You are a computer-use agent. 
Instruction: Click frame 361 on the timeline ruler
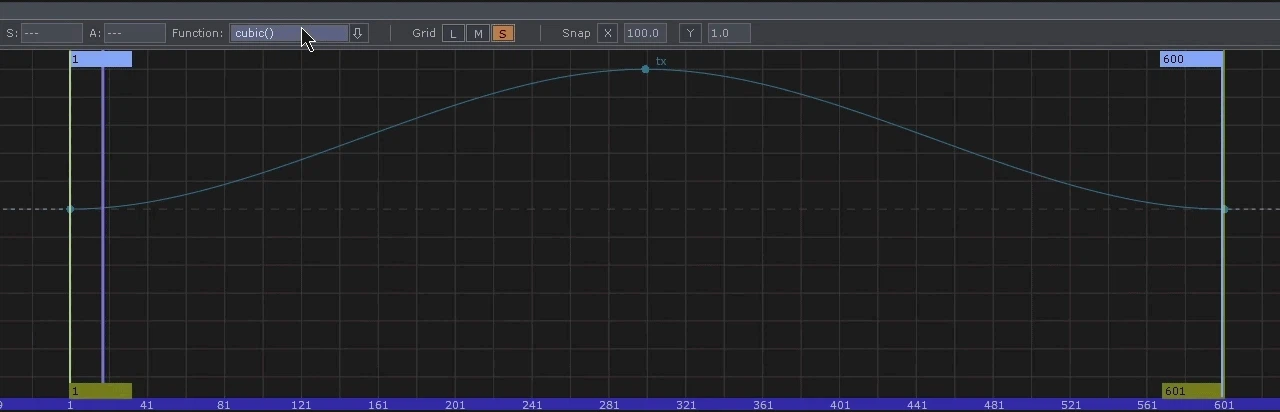coord(763,405)
